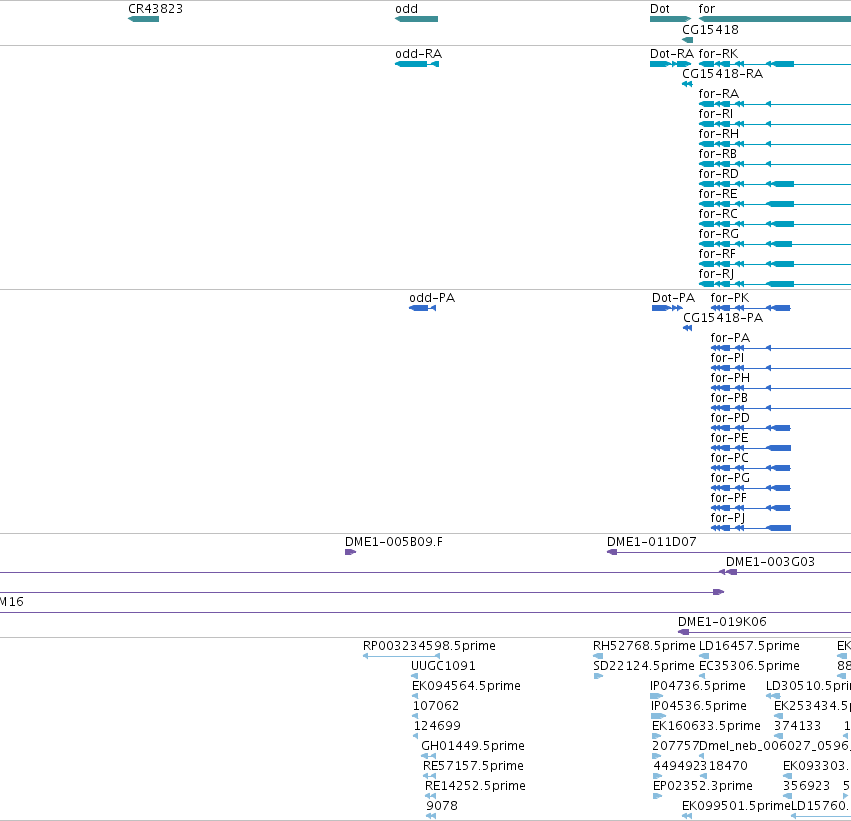
Task: Click the for-RG transcript label
Action: (x=719, y=234)
